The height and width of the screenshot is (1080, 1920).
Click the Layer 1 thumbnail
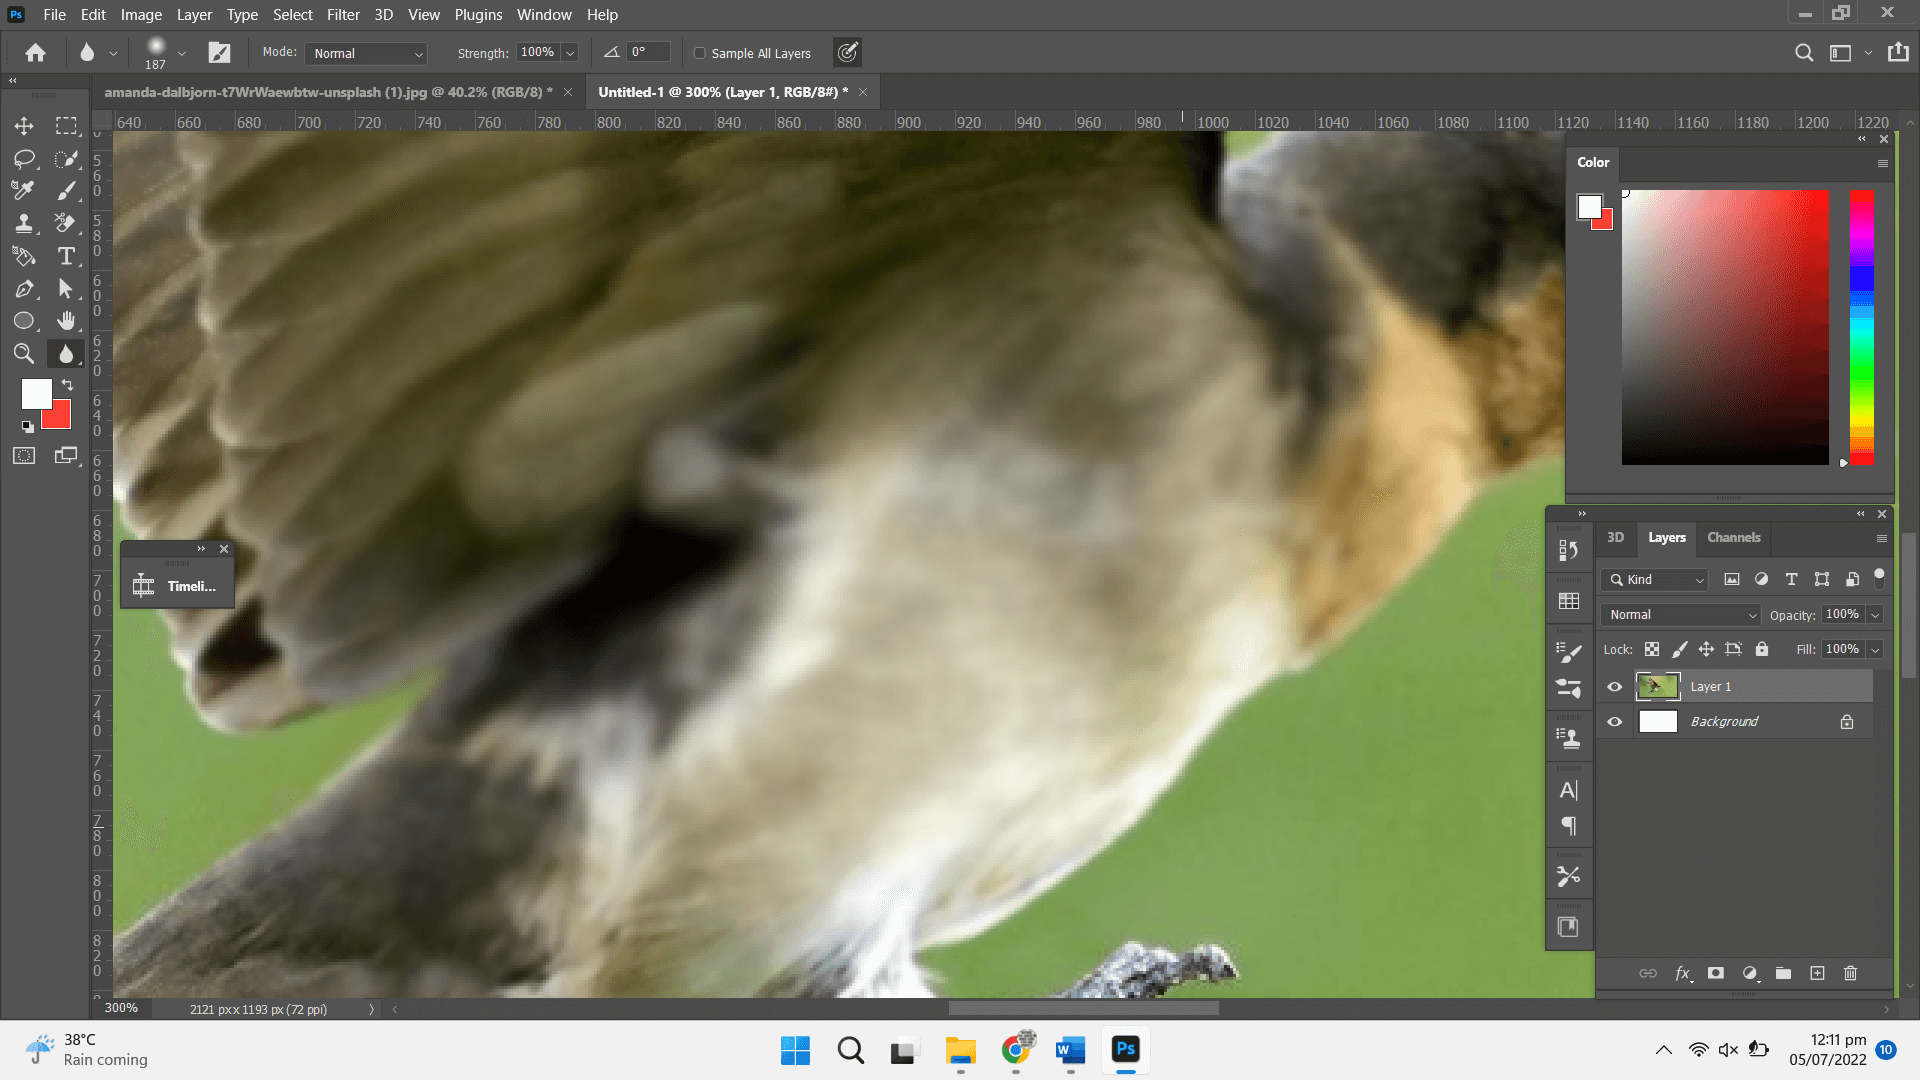1657,687
